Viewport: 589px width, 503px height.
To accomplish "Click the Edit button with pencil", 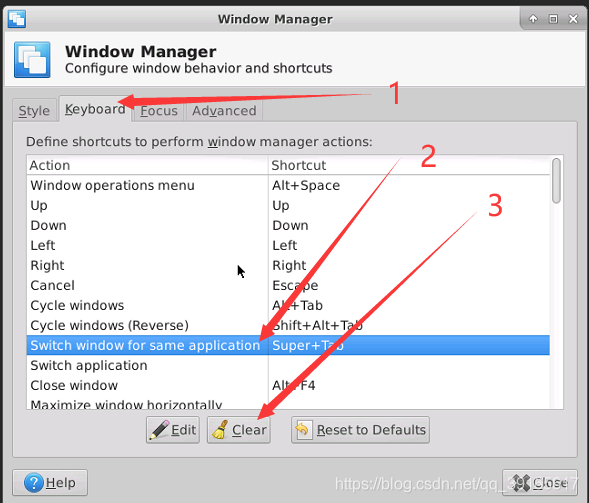I will coord(173,430).
